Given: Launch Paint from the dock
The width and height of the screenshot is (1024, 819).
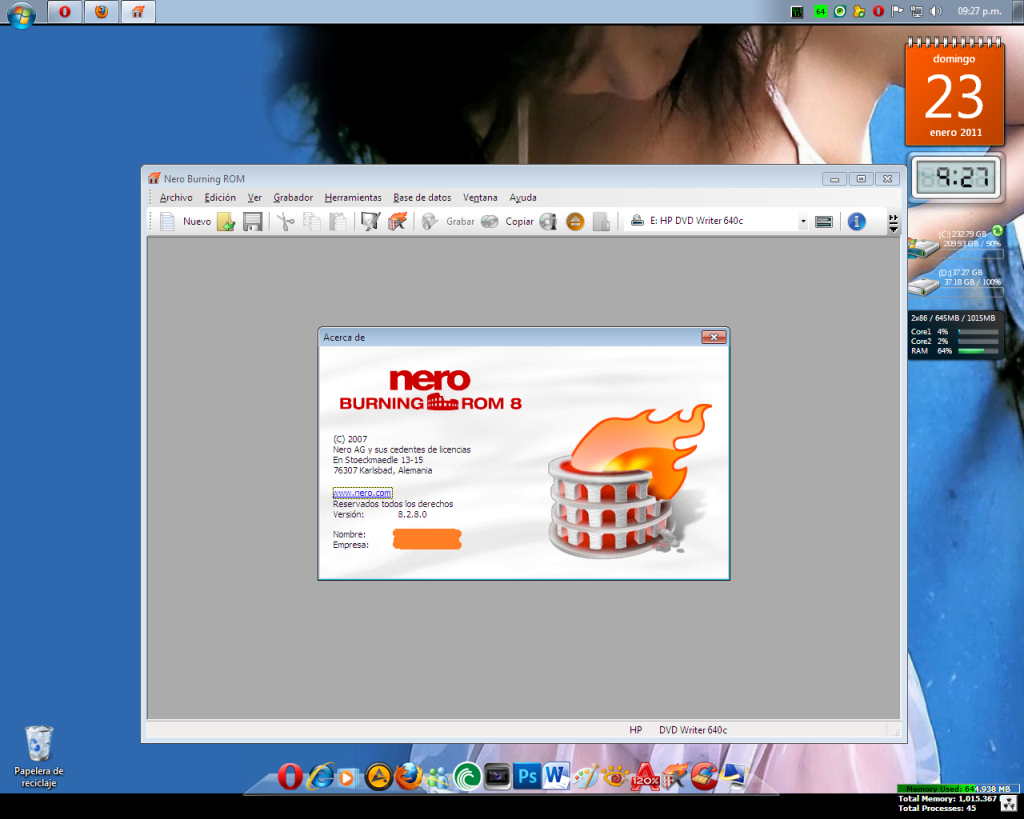Looking at the screenshot, I should point(586,777).
